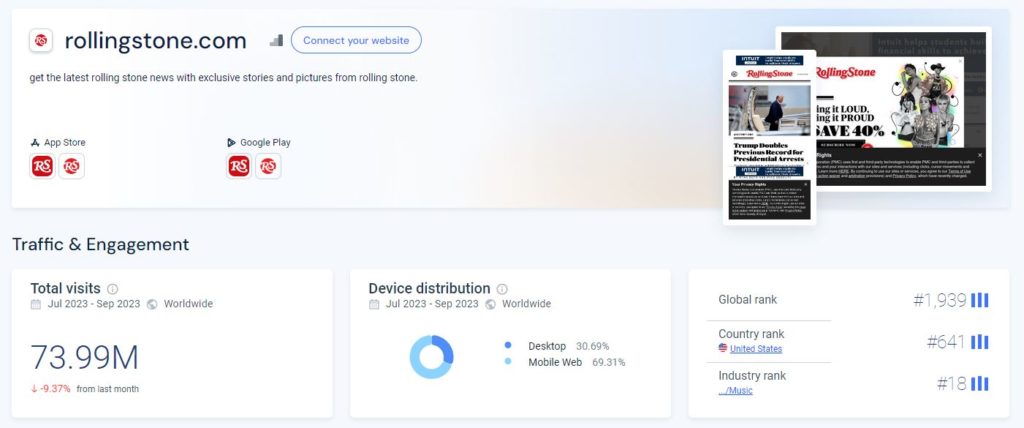Click the Traffic & Engagement heading

pos(101,244)
